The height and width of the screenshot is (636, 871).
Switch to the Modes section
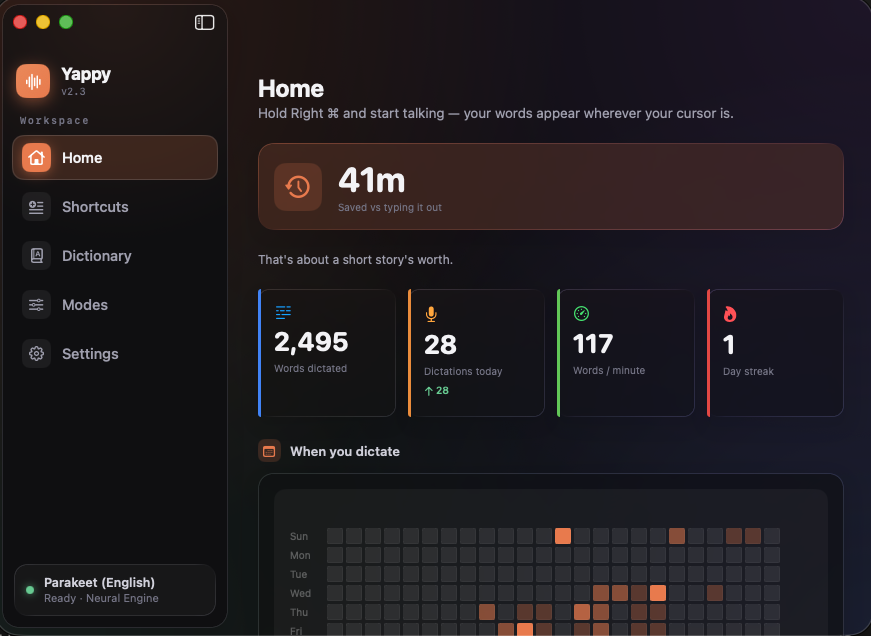pyautogui.click(x=115, y=304)
